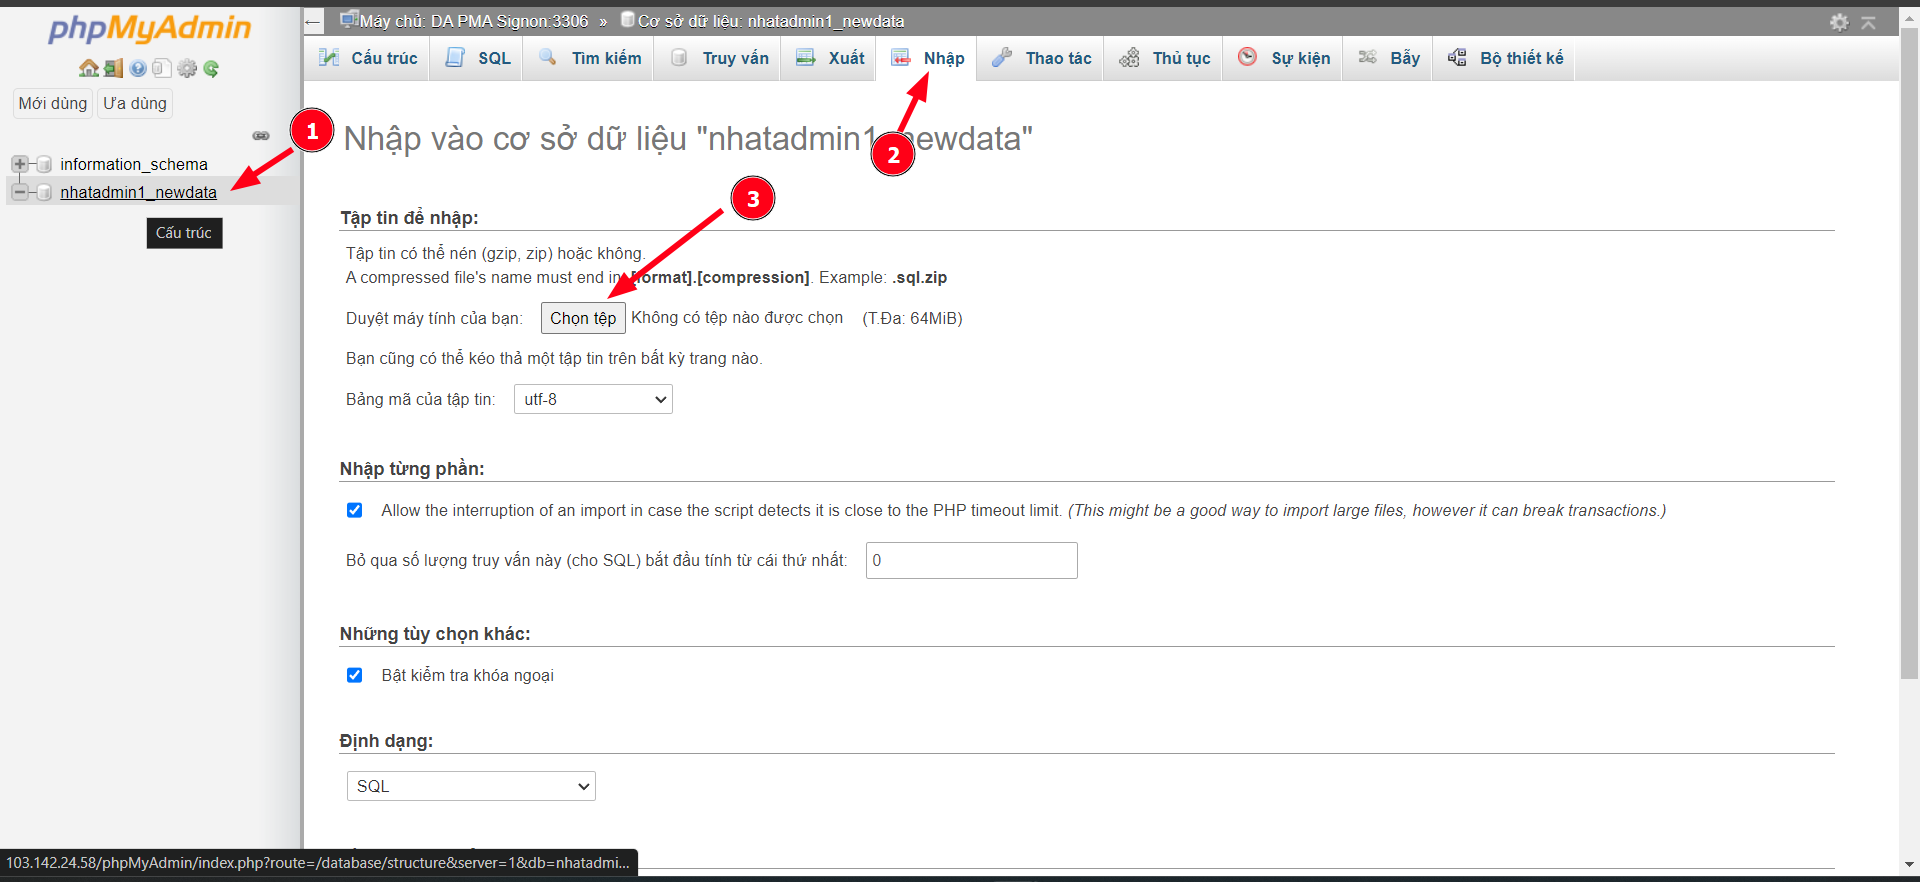Click gears icon of Thủ tục tab
Viewport: 1920px width, 882px height.
pos(1129,58)
